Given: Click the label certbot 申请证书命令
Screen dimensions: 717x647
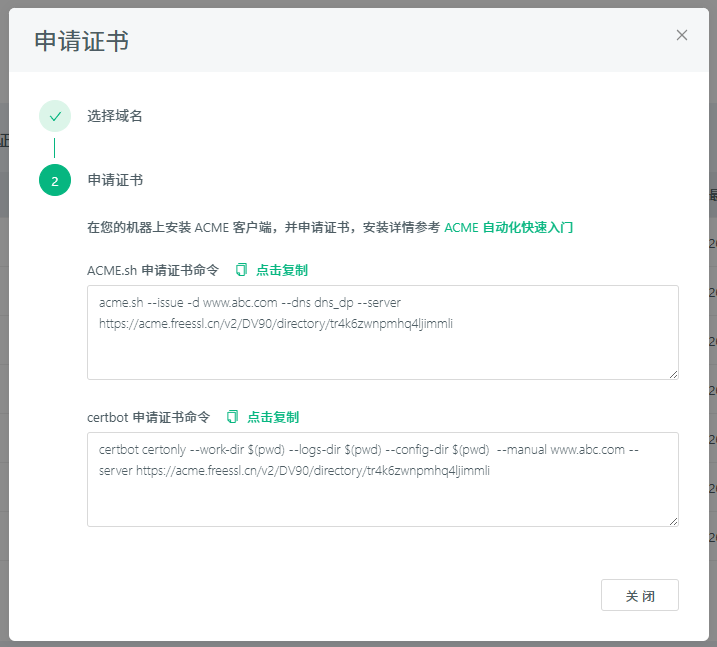Looking at the screenshot, I should [149, 417].
